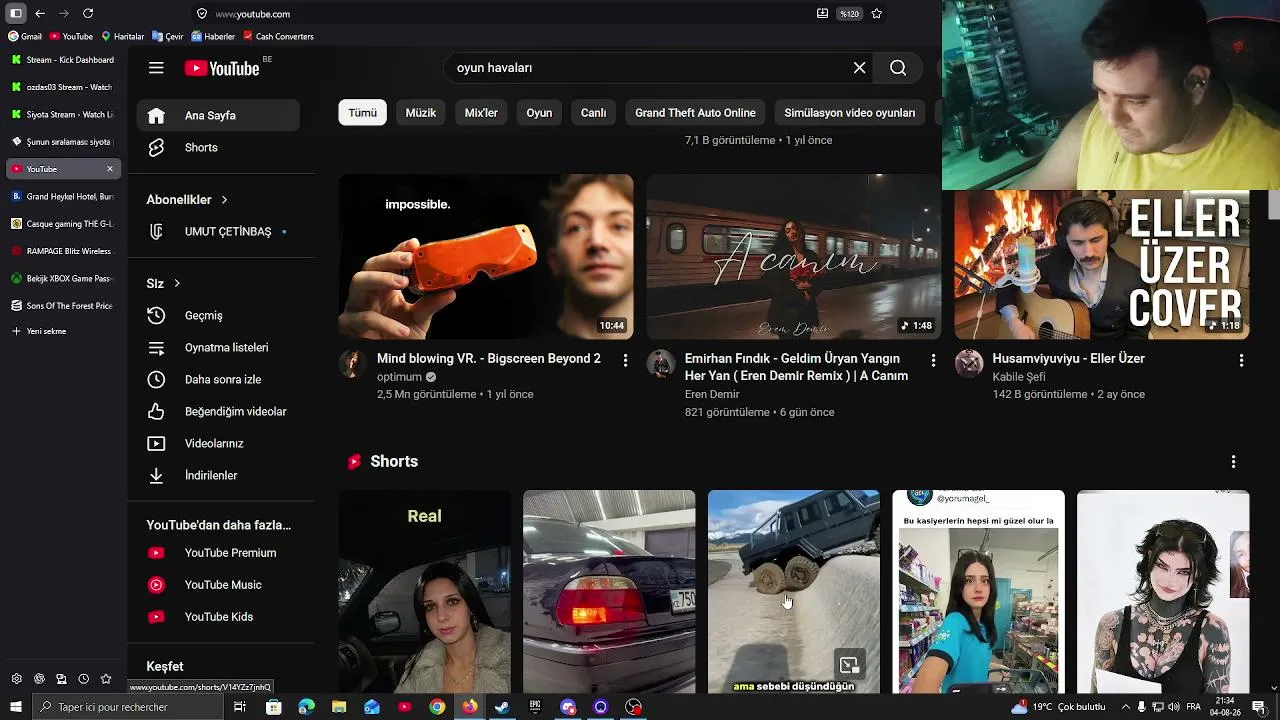Screen dimensions: 1280x720
Task: Select the Simülasyon video oyunları chip
Action: point(850,113)
